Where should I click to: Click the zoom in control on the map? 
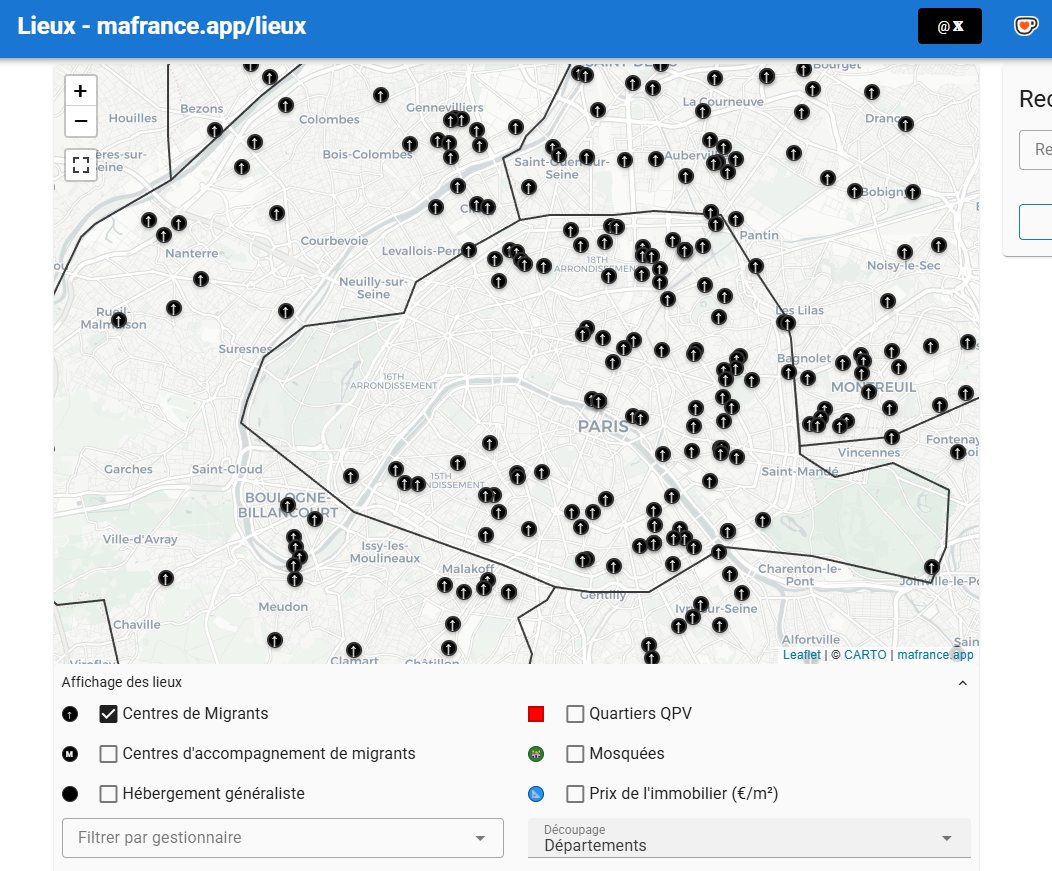point(80,90)
